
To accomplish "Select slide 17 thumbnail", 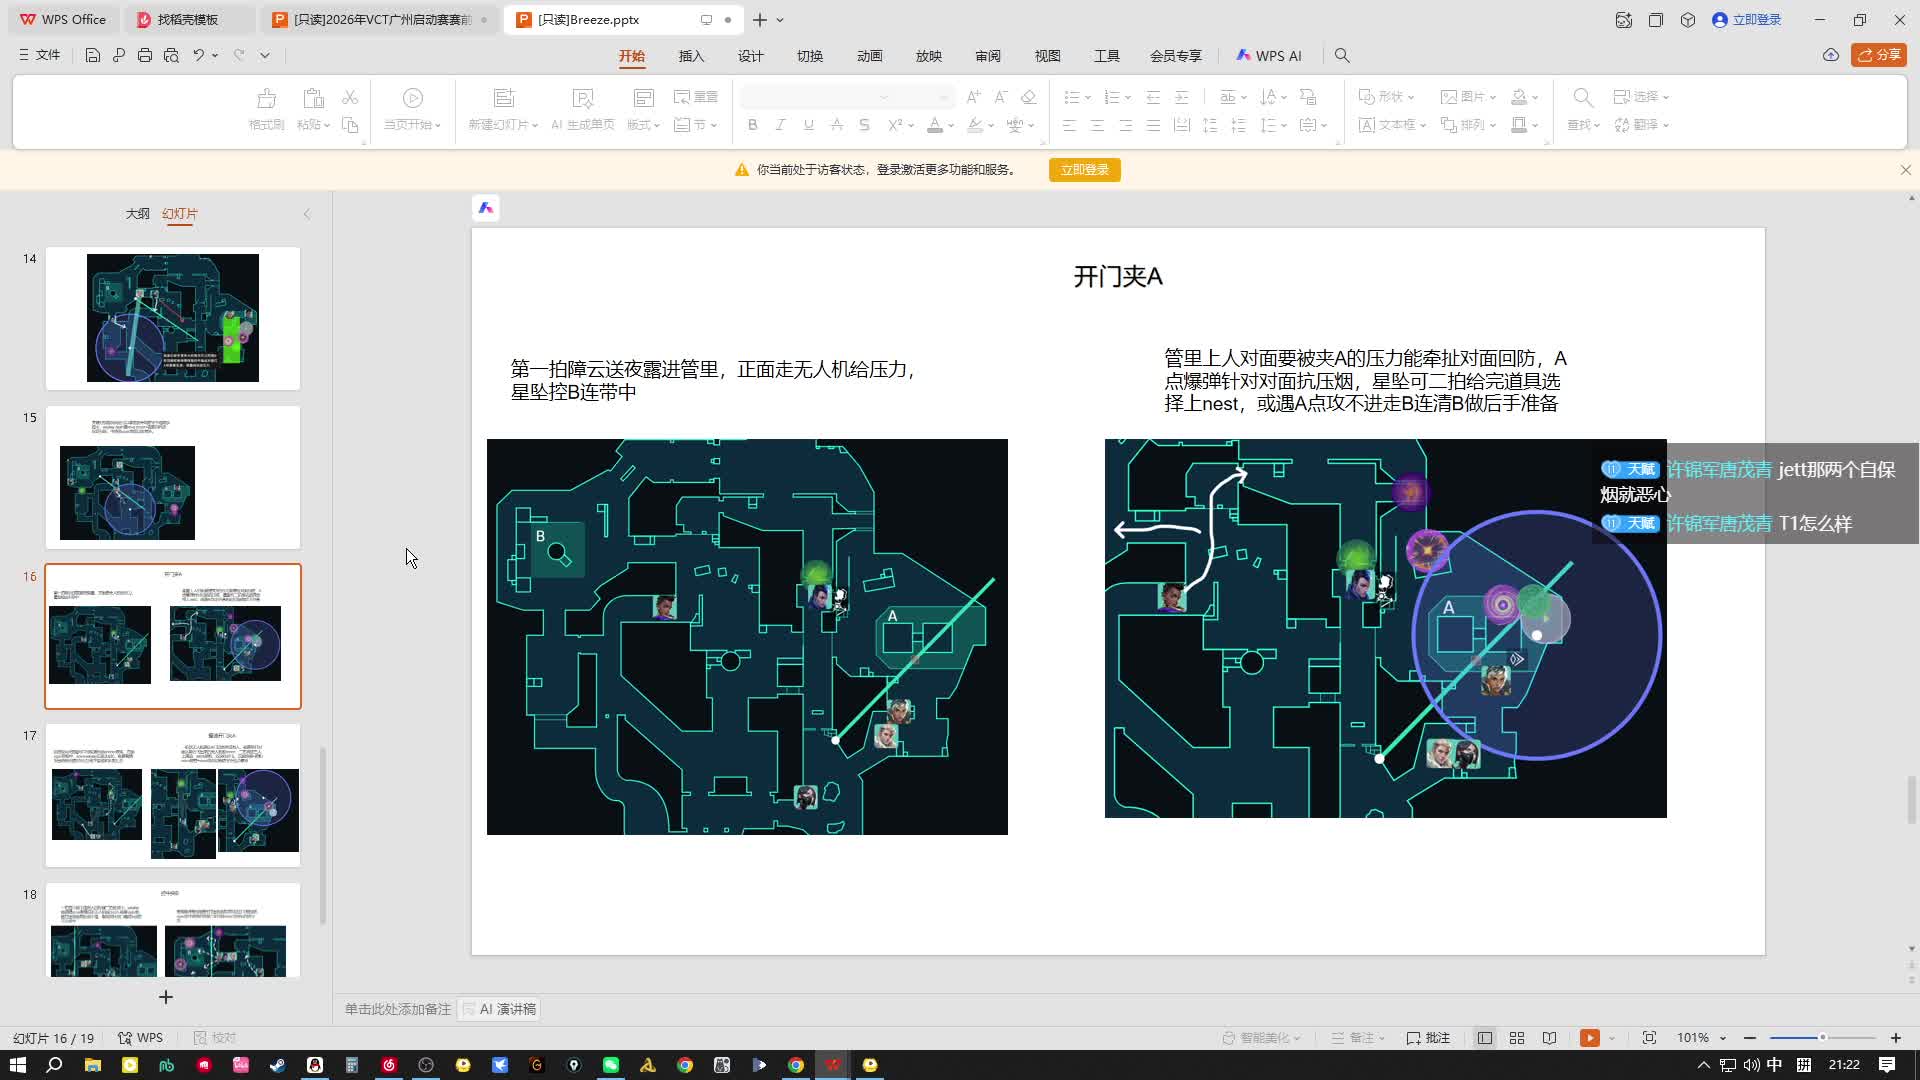I will (x=173, y=795).
